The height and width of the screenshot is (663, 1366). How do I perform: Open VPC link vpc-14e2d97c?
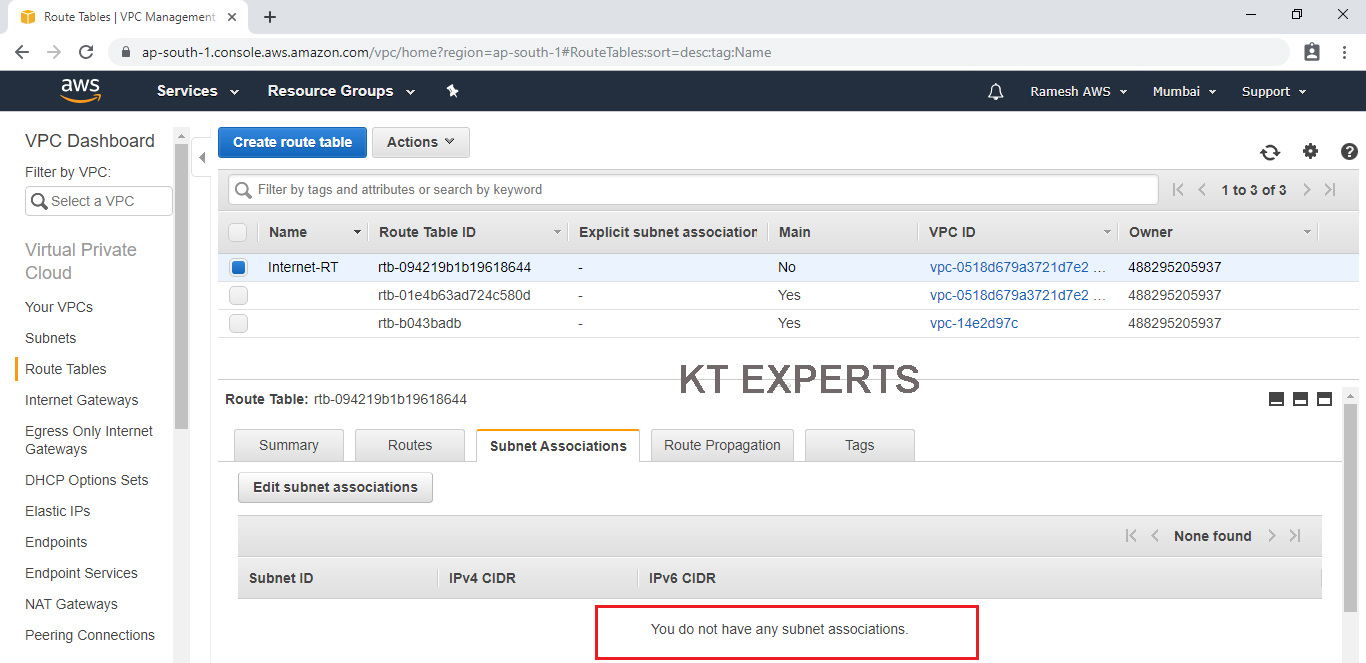point(974,323)
